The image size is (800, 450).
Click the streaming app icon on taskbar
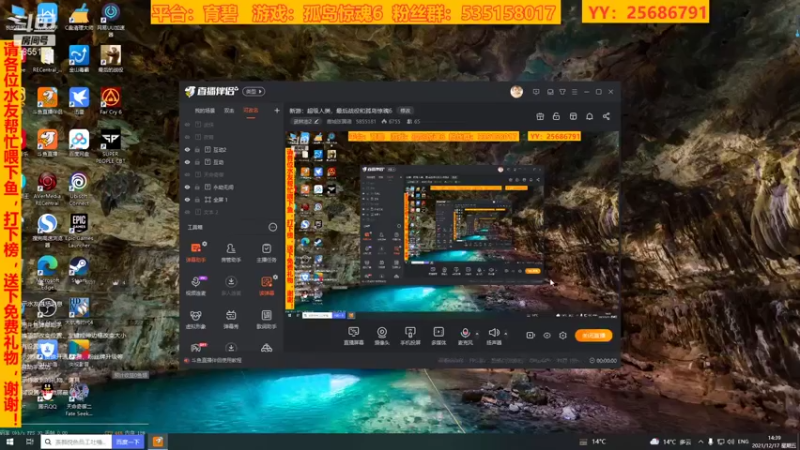pyautogui.click(x=158, y=441)
